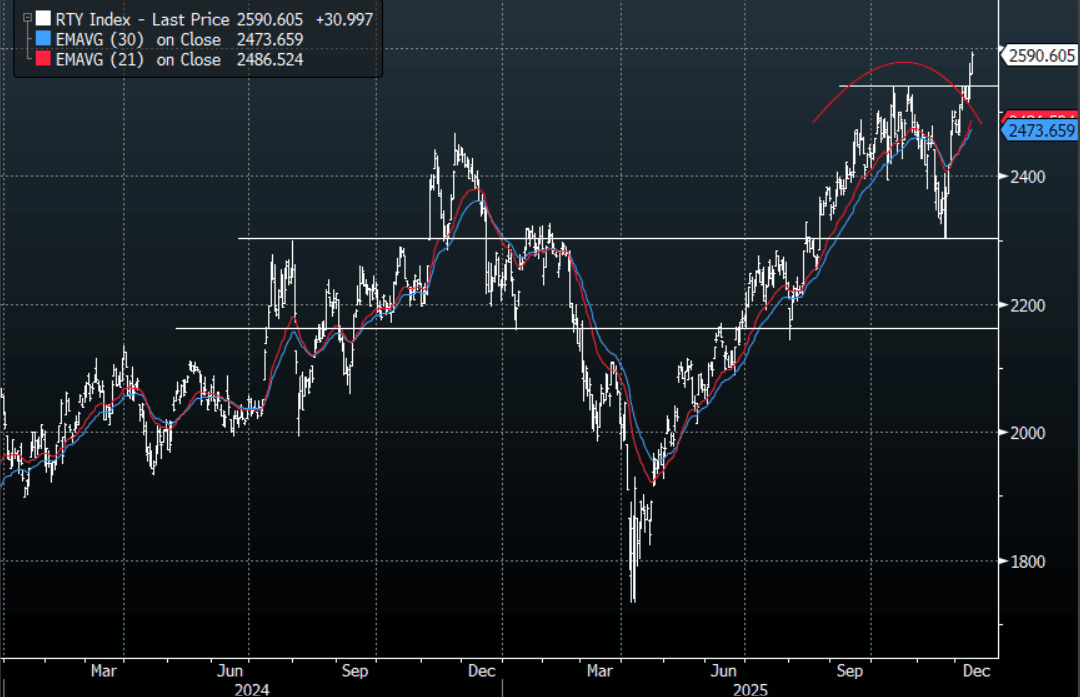This screenshot has height=697, width=1080.
Task: Click the first Mar label on time axis
Action: 104,671
